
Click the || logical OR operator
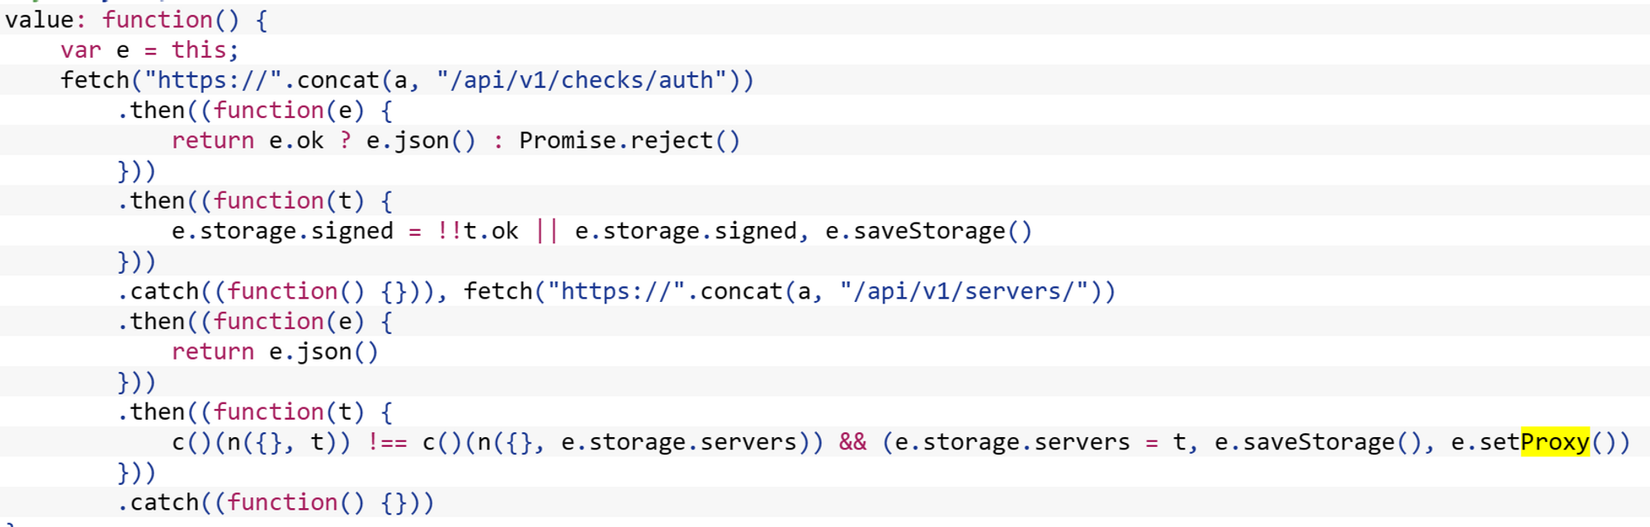pos(546,231)
